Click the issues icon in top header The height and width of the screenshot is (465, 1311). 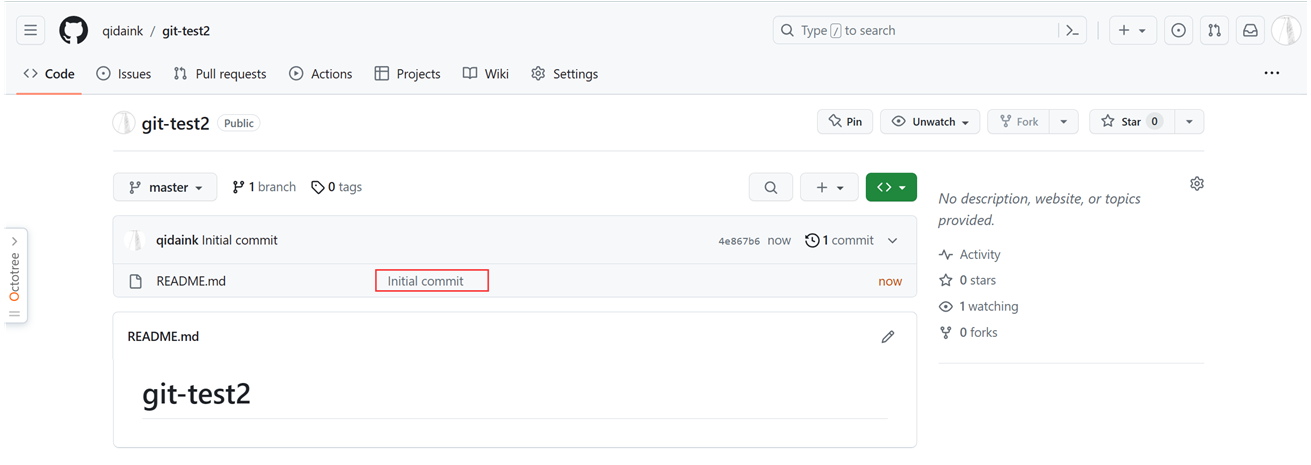click(x=1179, y=31)
